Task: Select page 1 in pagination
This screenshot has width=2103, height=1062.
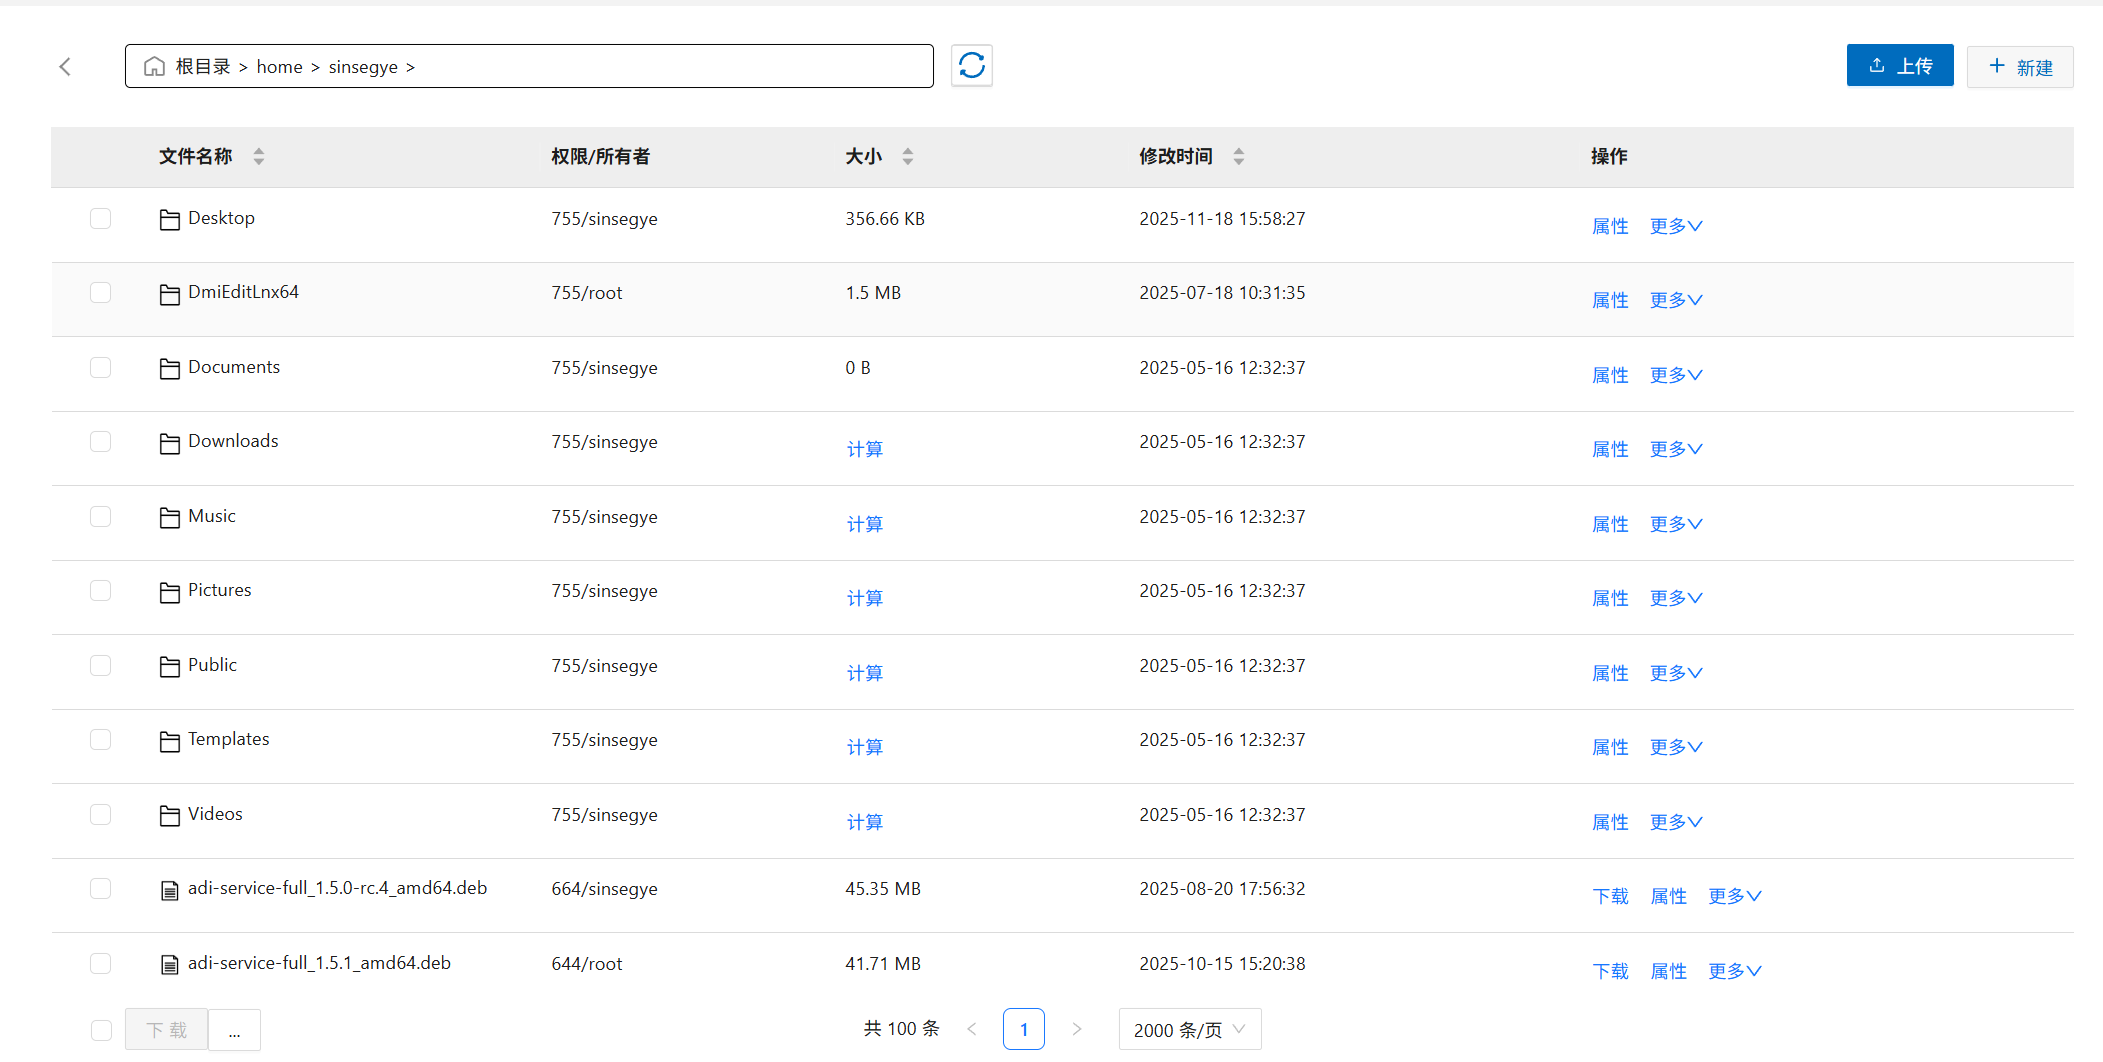Action: point(1023,1030)
